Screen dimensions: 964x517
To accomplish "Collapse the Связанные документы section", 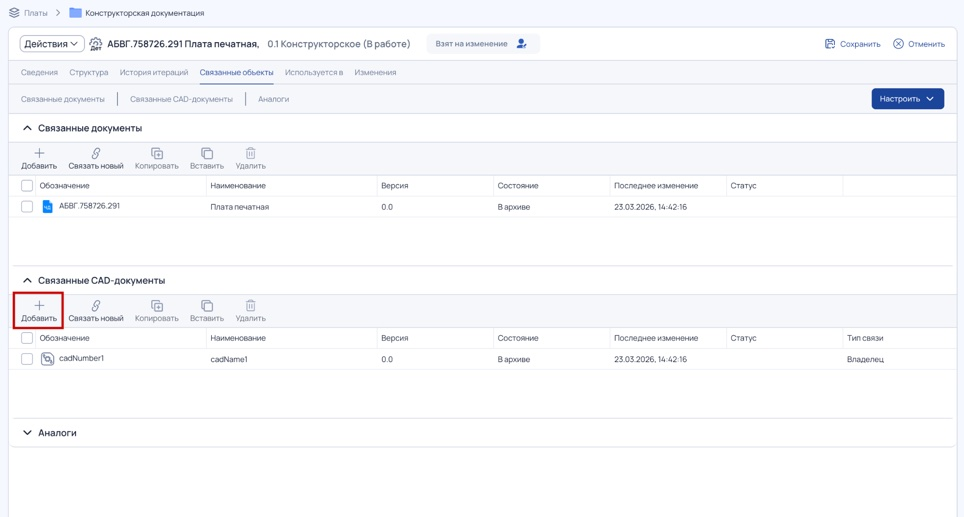I will pyautogui.click(x=27, y=128).
